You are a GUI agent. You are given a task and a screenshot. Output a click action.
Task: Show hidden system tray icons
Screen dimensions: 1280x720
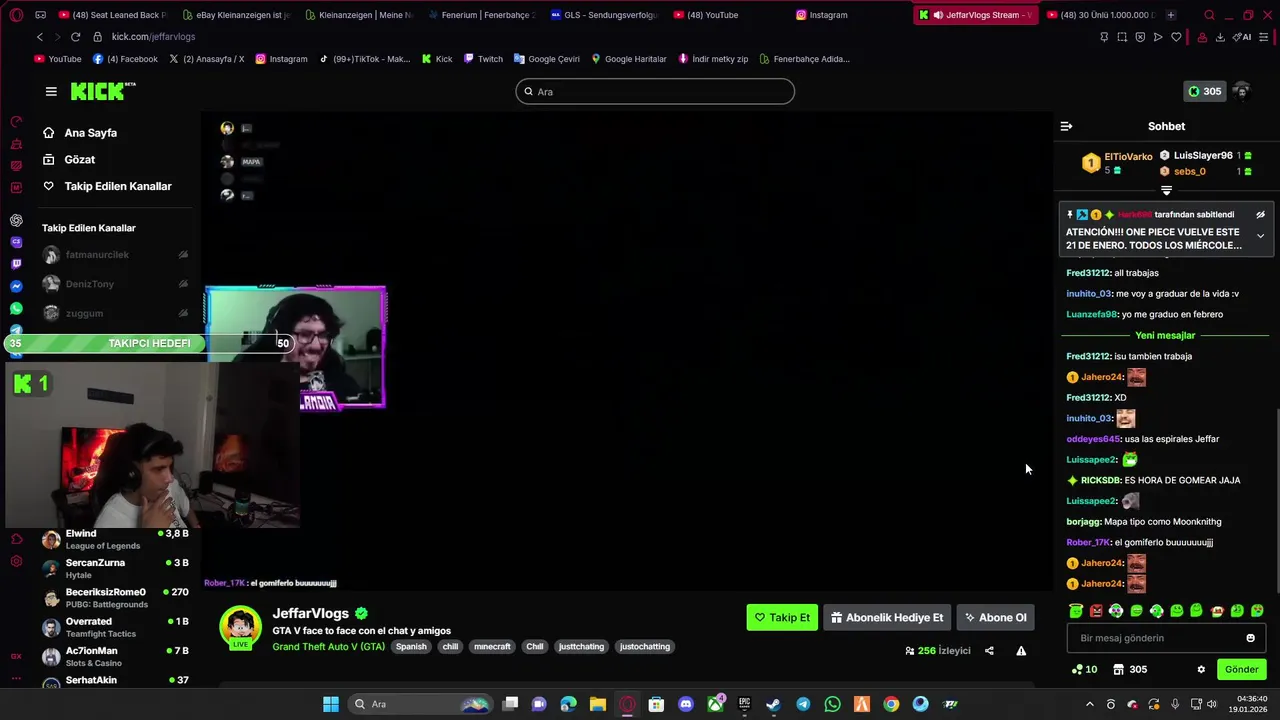pos(1089,704)
